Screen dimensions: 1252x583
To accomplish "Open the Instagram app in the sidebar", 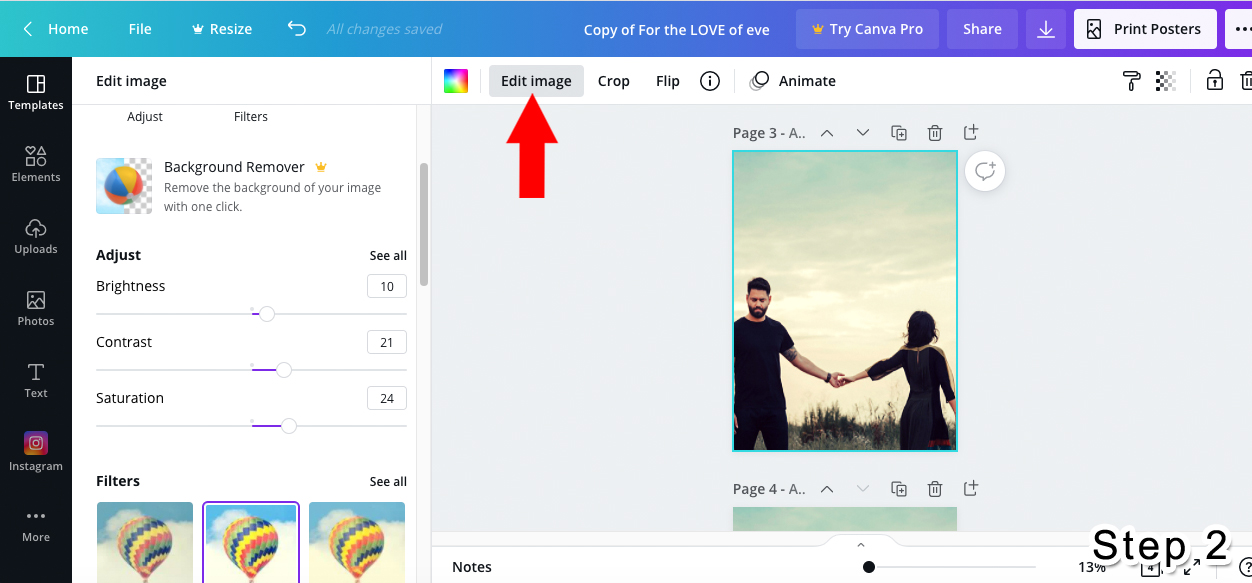I will click(x=36, y=452).
